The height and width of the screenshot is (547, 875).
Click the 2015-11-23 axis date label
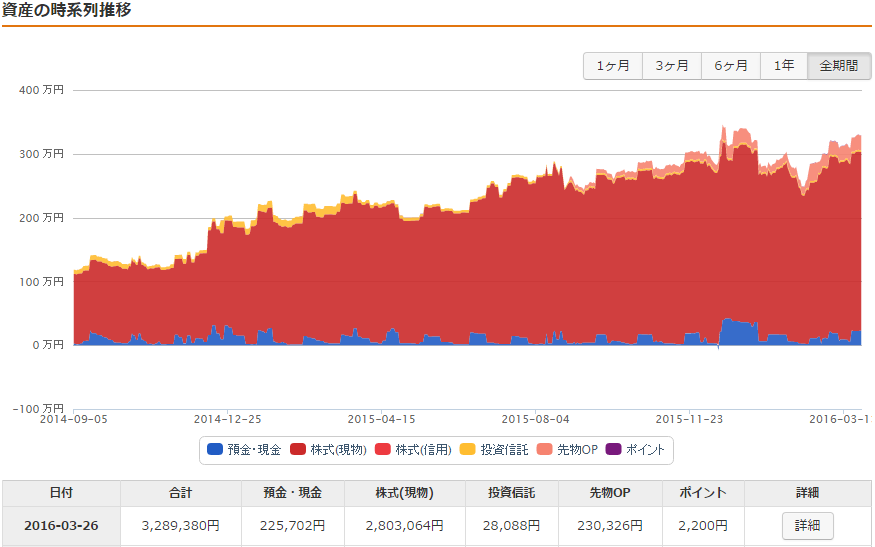click(689, 420)
